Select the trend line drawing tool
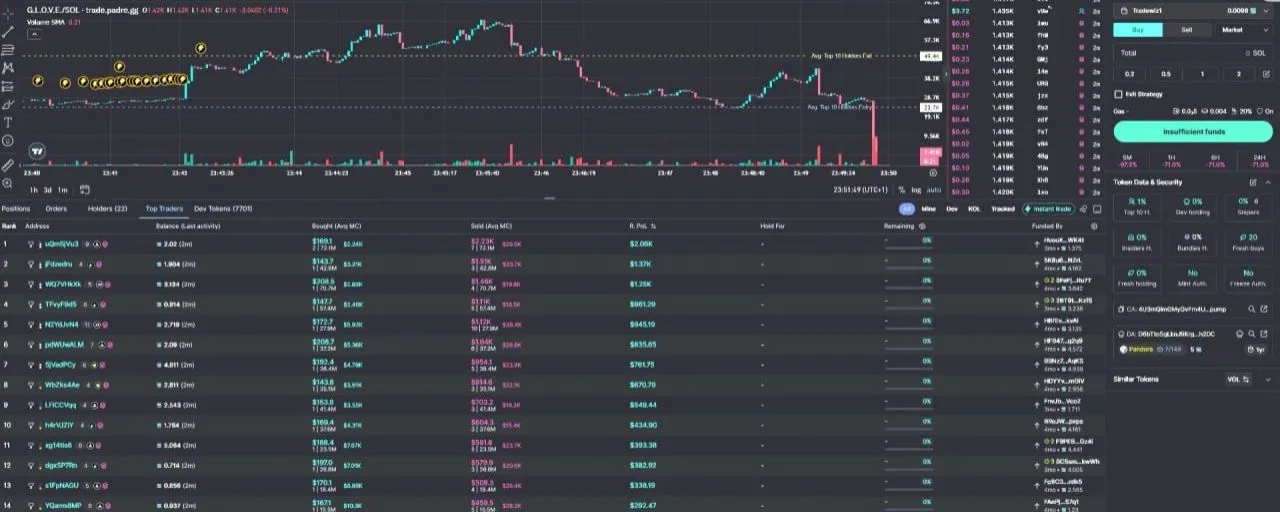This screenshot has height=512, width=1280. tap(8, 31)
